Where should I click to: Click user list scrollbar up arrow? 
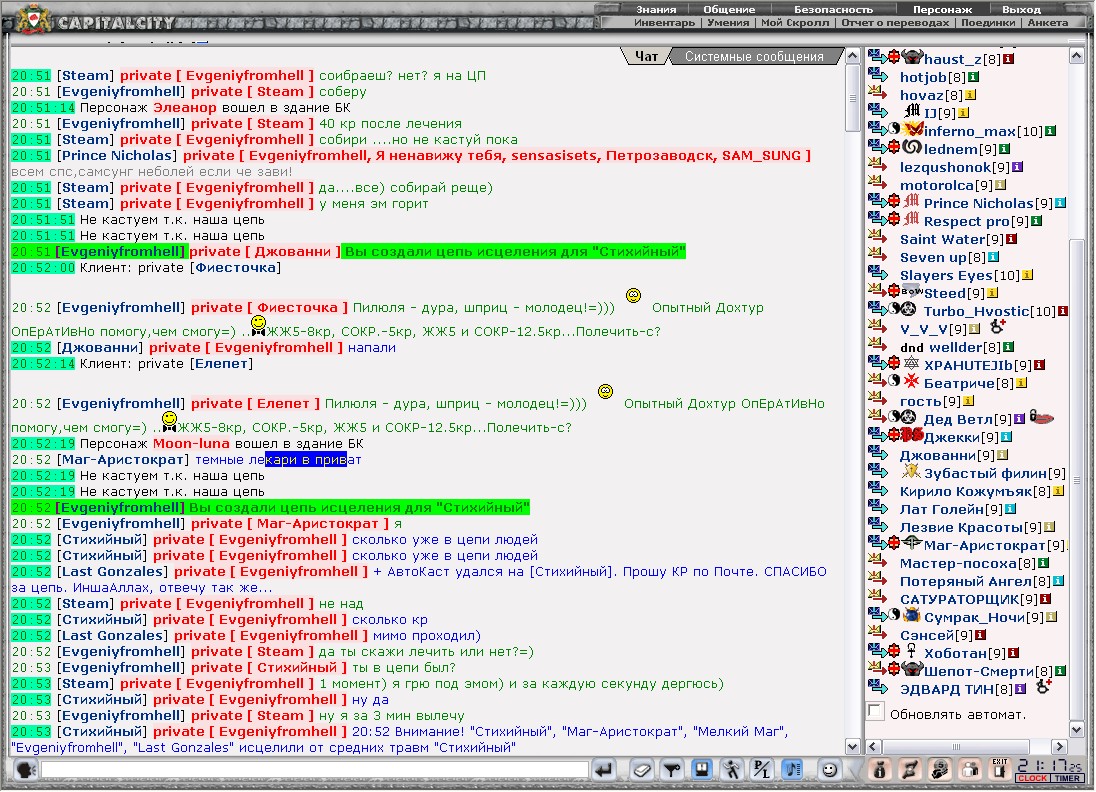[1076, 55]
